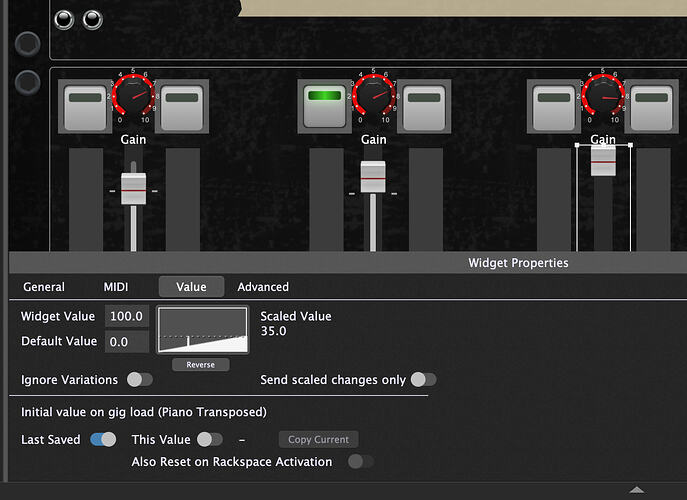Click the Copy Current button

pos(319,440)
